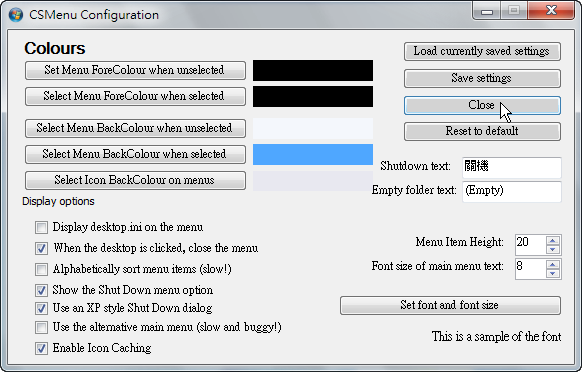Enable the alternative main menu option

41,327
